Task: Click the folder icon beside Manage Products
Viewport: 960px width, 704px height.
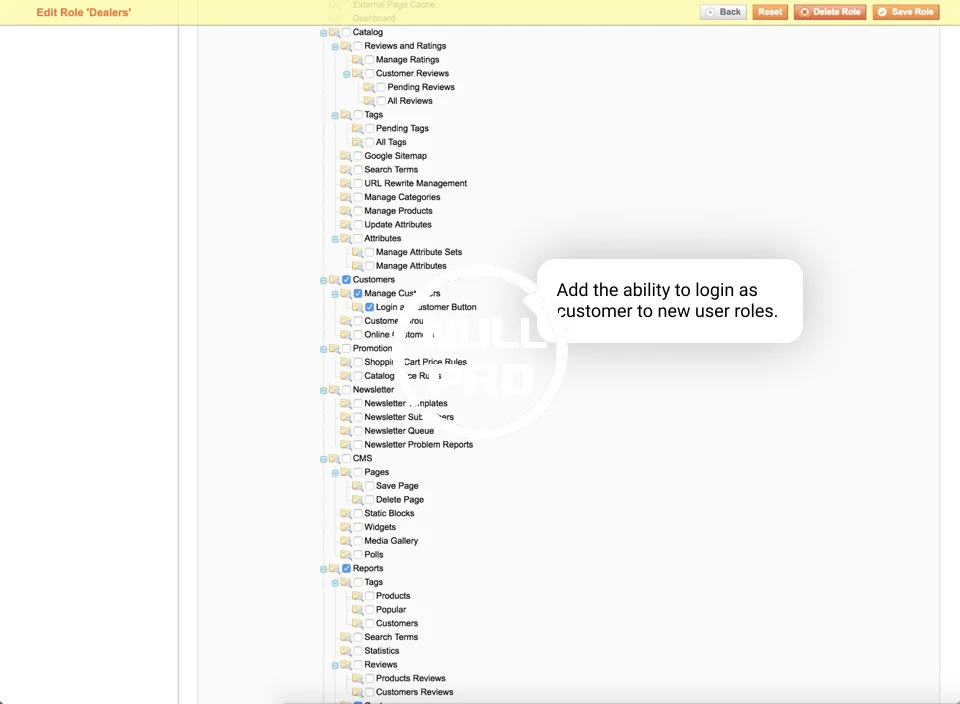Action: (x=345, y=211)
